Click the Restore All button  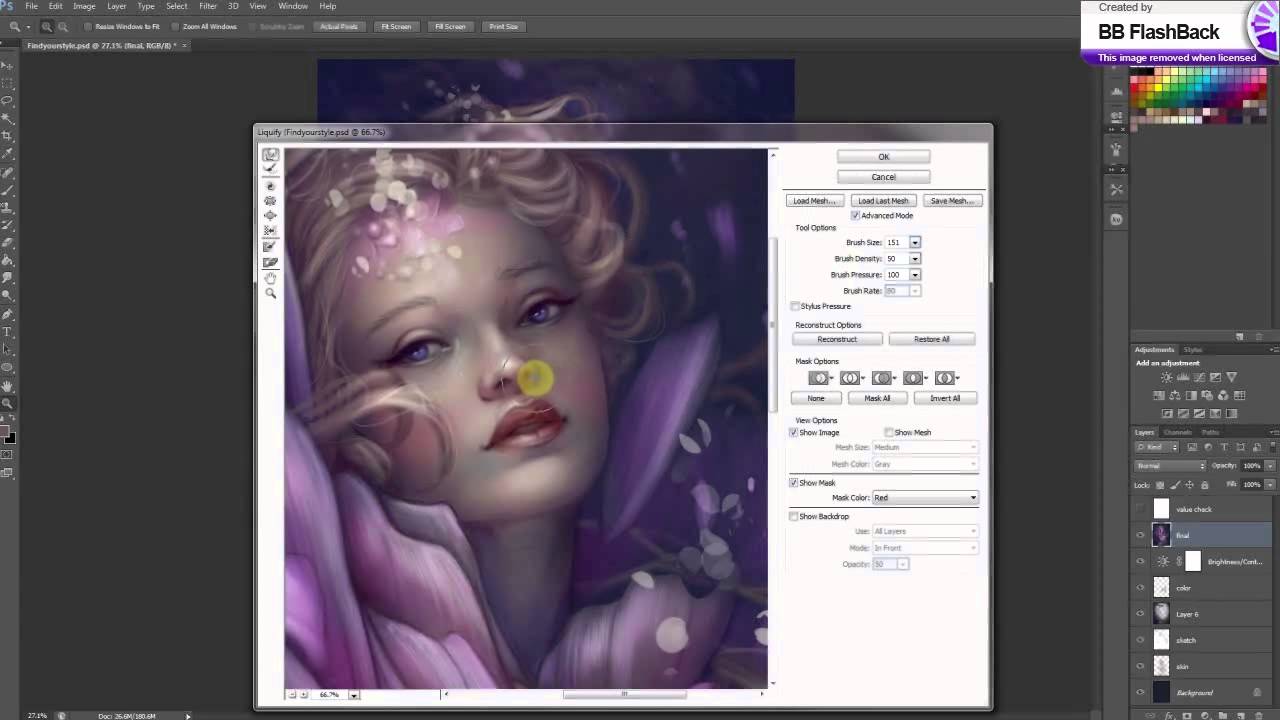coord(932,339)
